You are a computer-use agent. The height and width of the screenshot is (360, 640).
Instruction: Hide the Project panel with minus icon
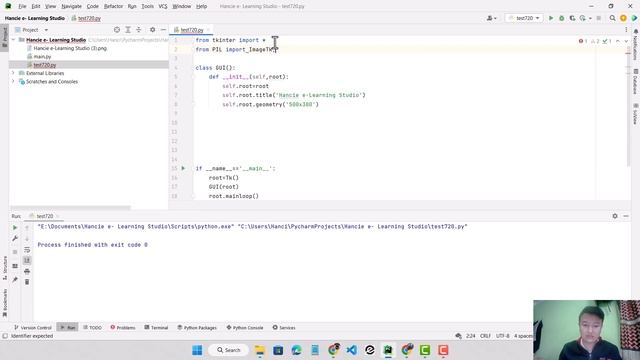coord(163,30)
